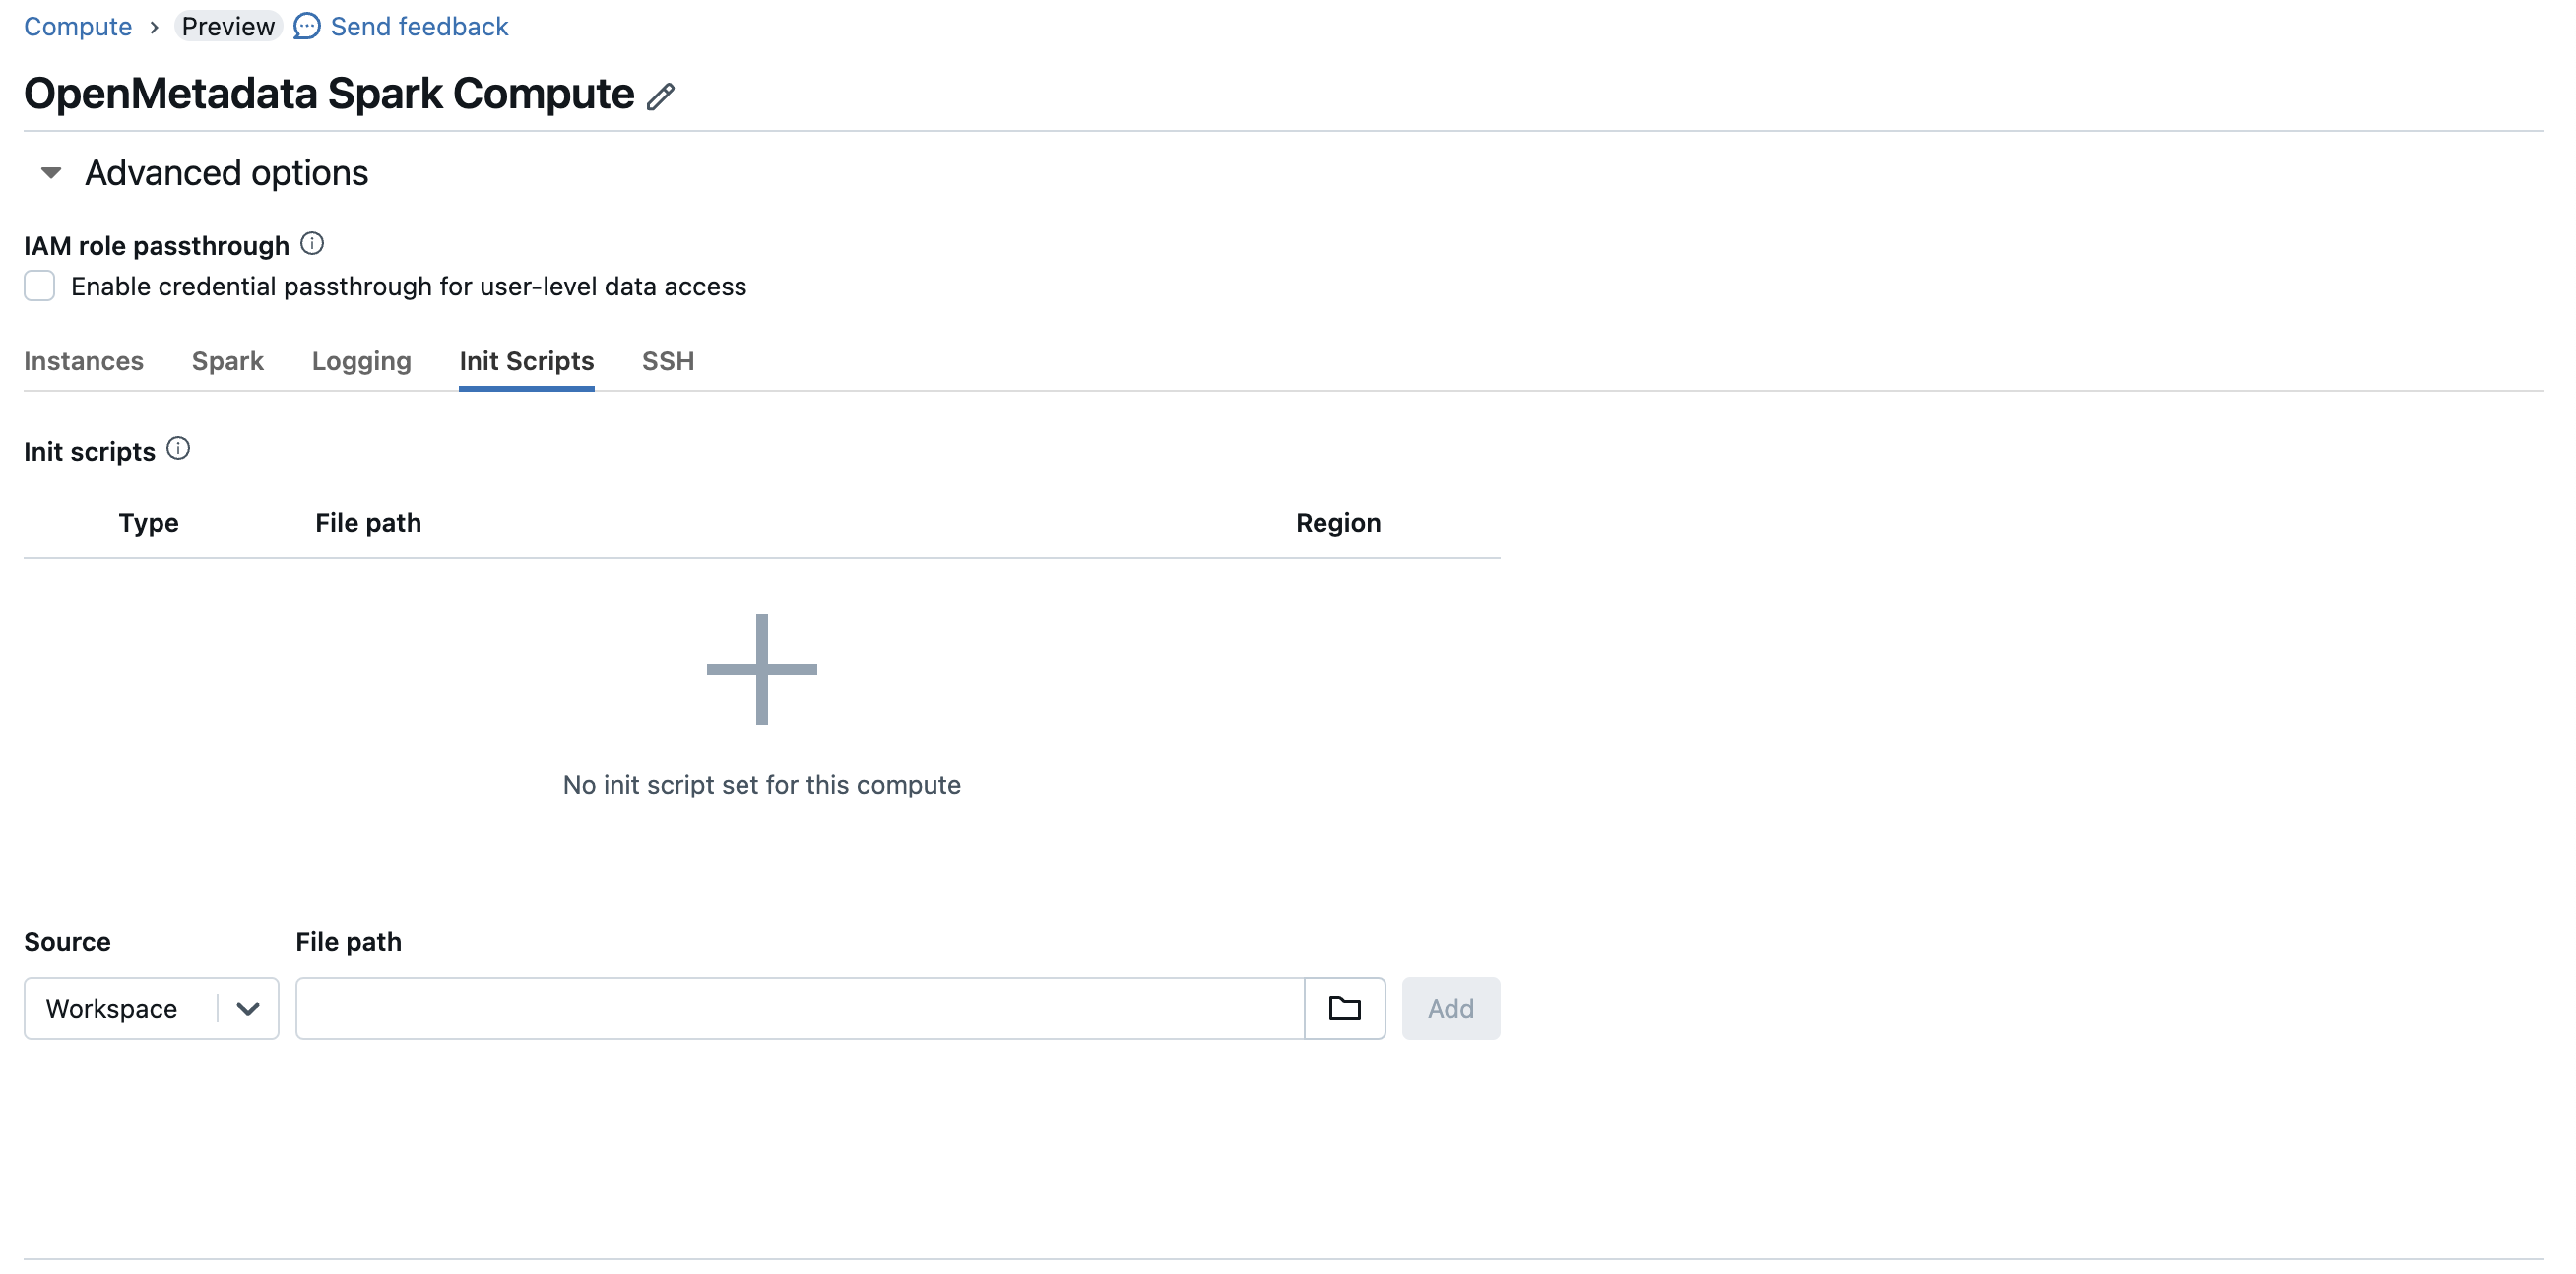This screenshot has width=2576, height=1274.
Task: Switch to the SSH tab
Action: (667, 362)
